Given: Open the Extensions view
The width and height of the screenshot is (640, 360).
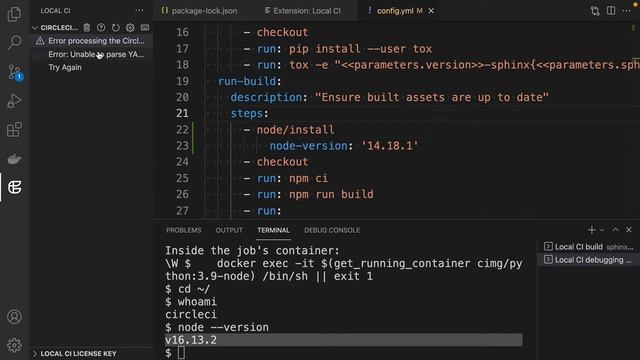Looking at the screenshot, I should (14, 129).
